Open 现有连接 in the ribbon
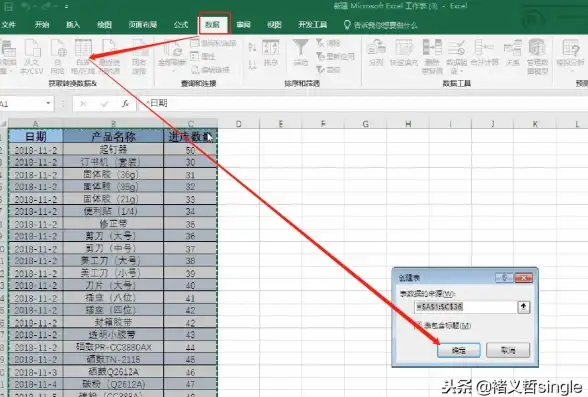 click(x=139, y=56)
